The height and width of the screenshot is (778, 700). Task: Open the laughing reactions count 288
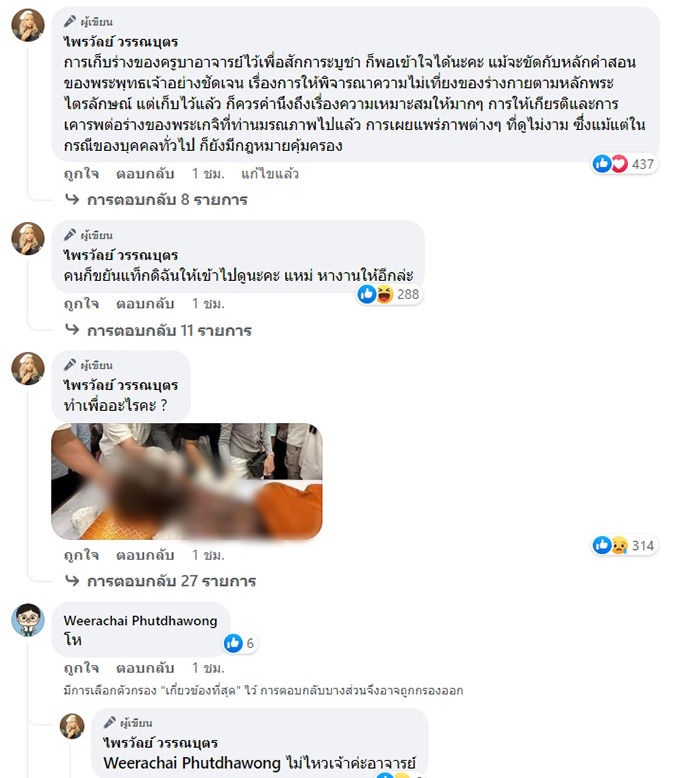[389, 294]
